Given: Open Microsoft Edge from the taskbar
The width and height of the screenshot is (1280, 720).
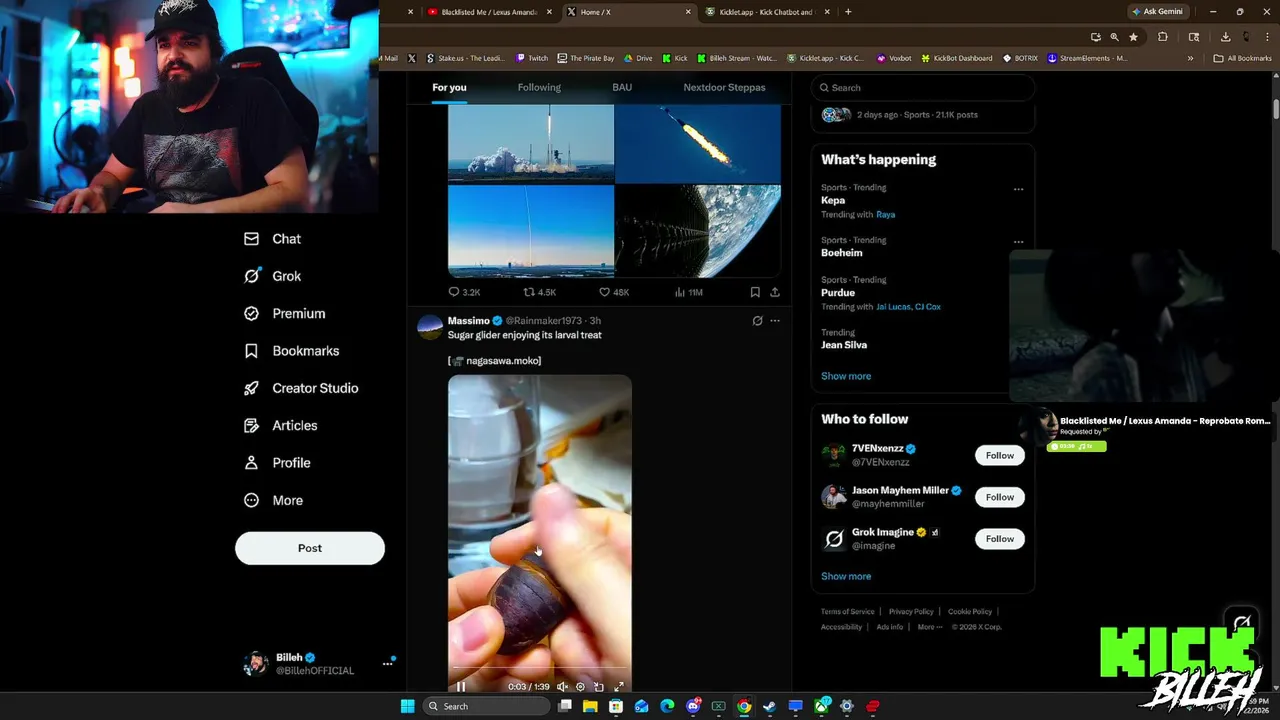Looking at the screenshot, I should (667, 706).
